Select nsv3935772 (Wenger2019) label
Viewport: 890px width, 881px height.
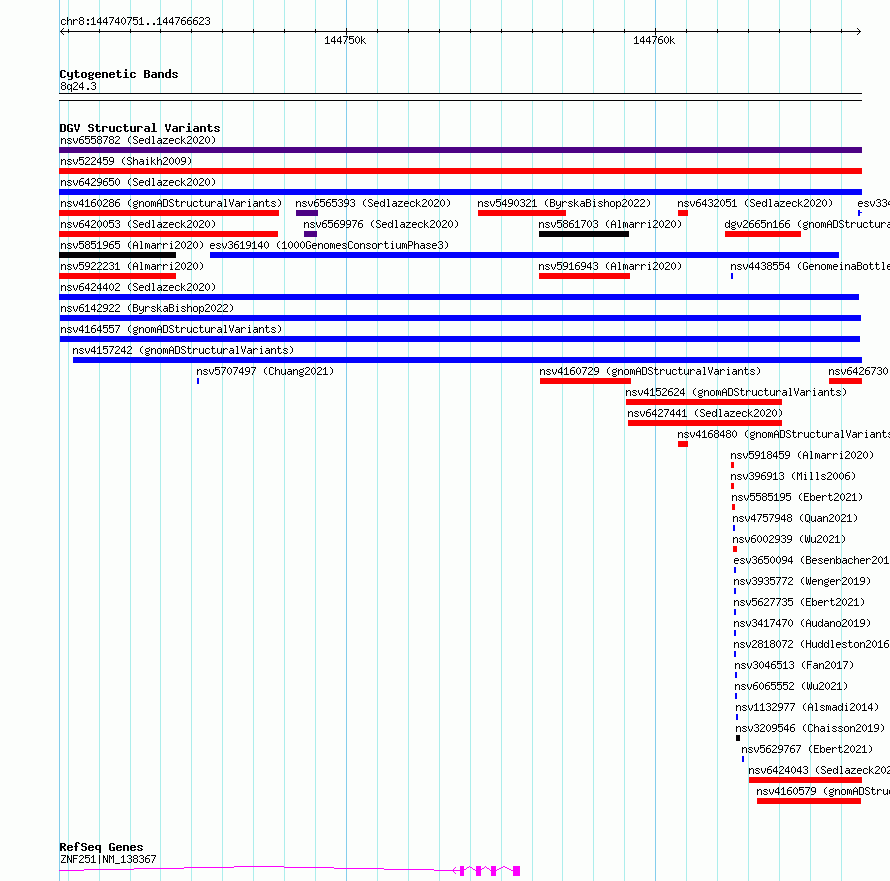[802, 581]
